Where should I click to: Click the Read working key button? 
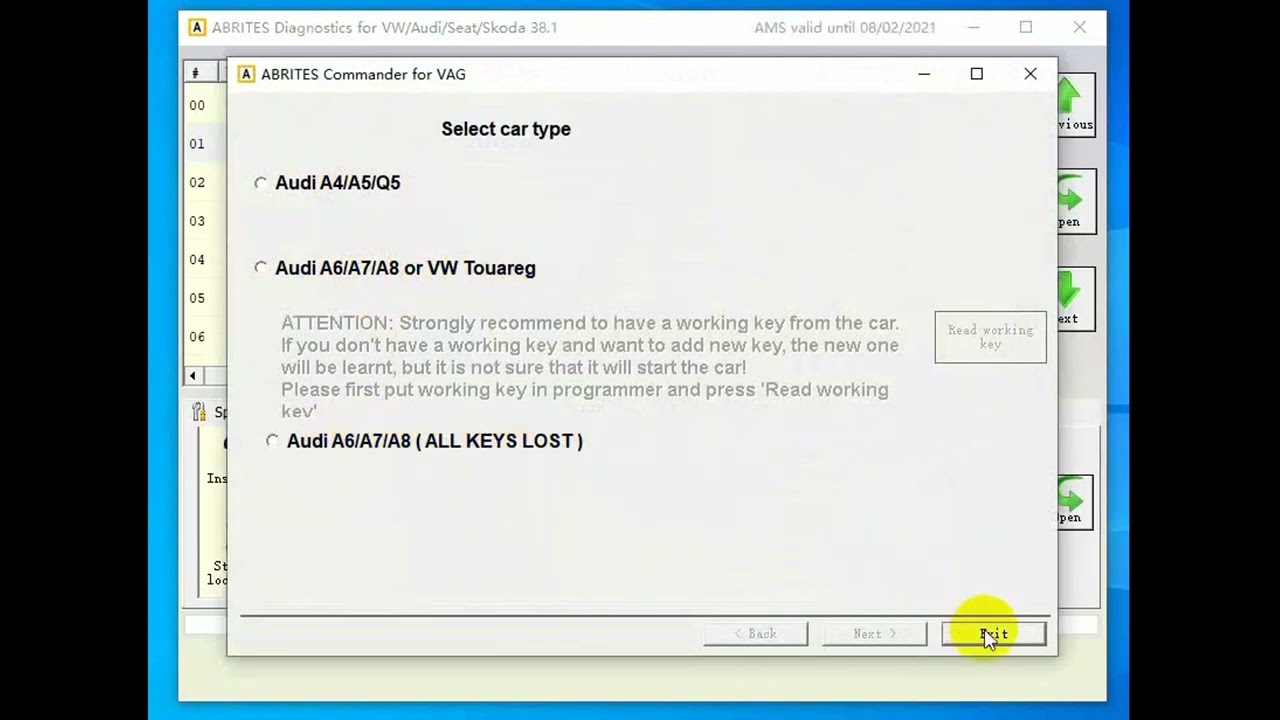[x=990, y=337]
